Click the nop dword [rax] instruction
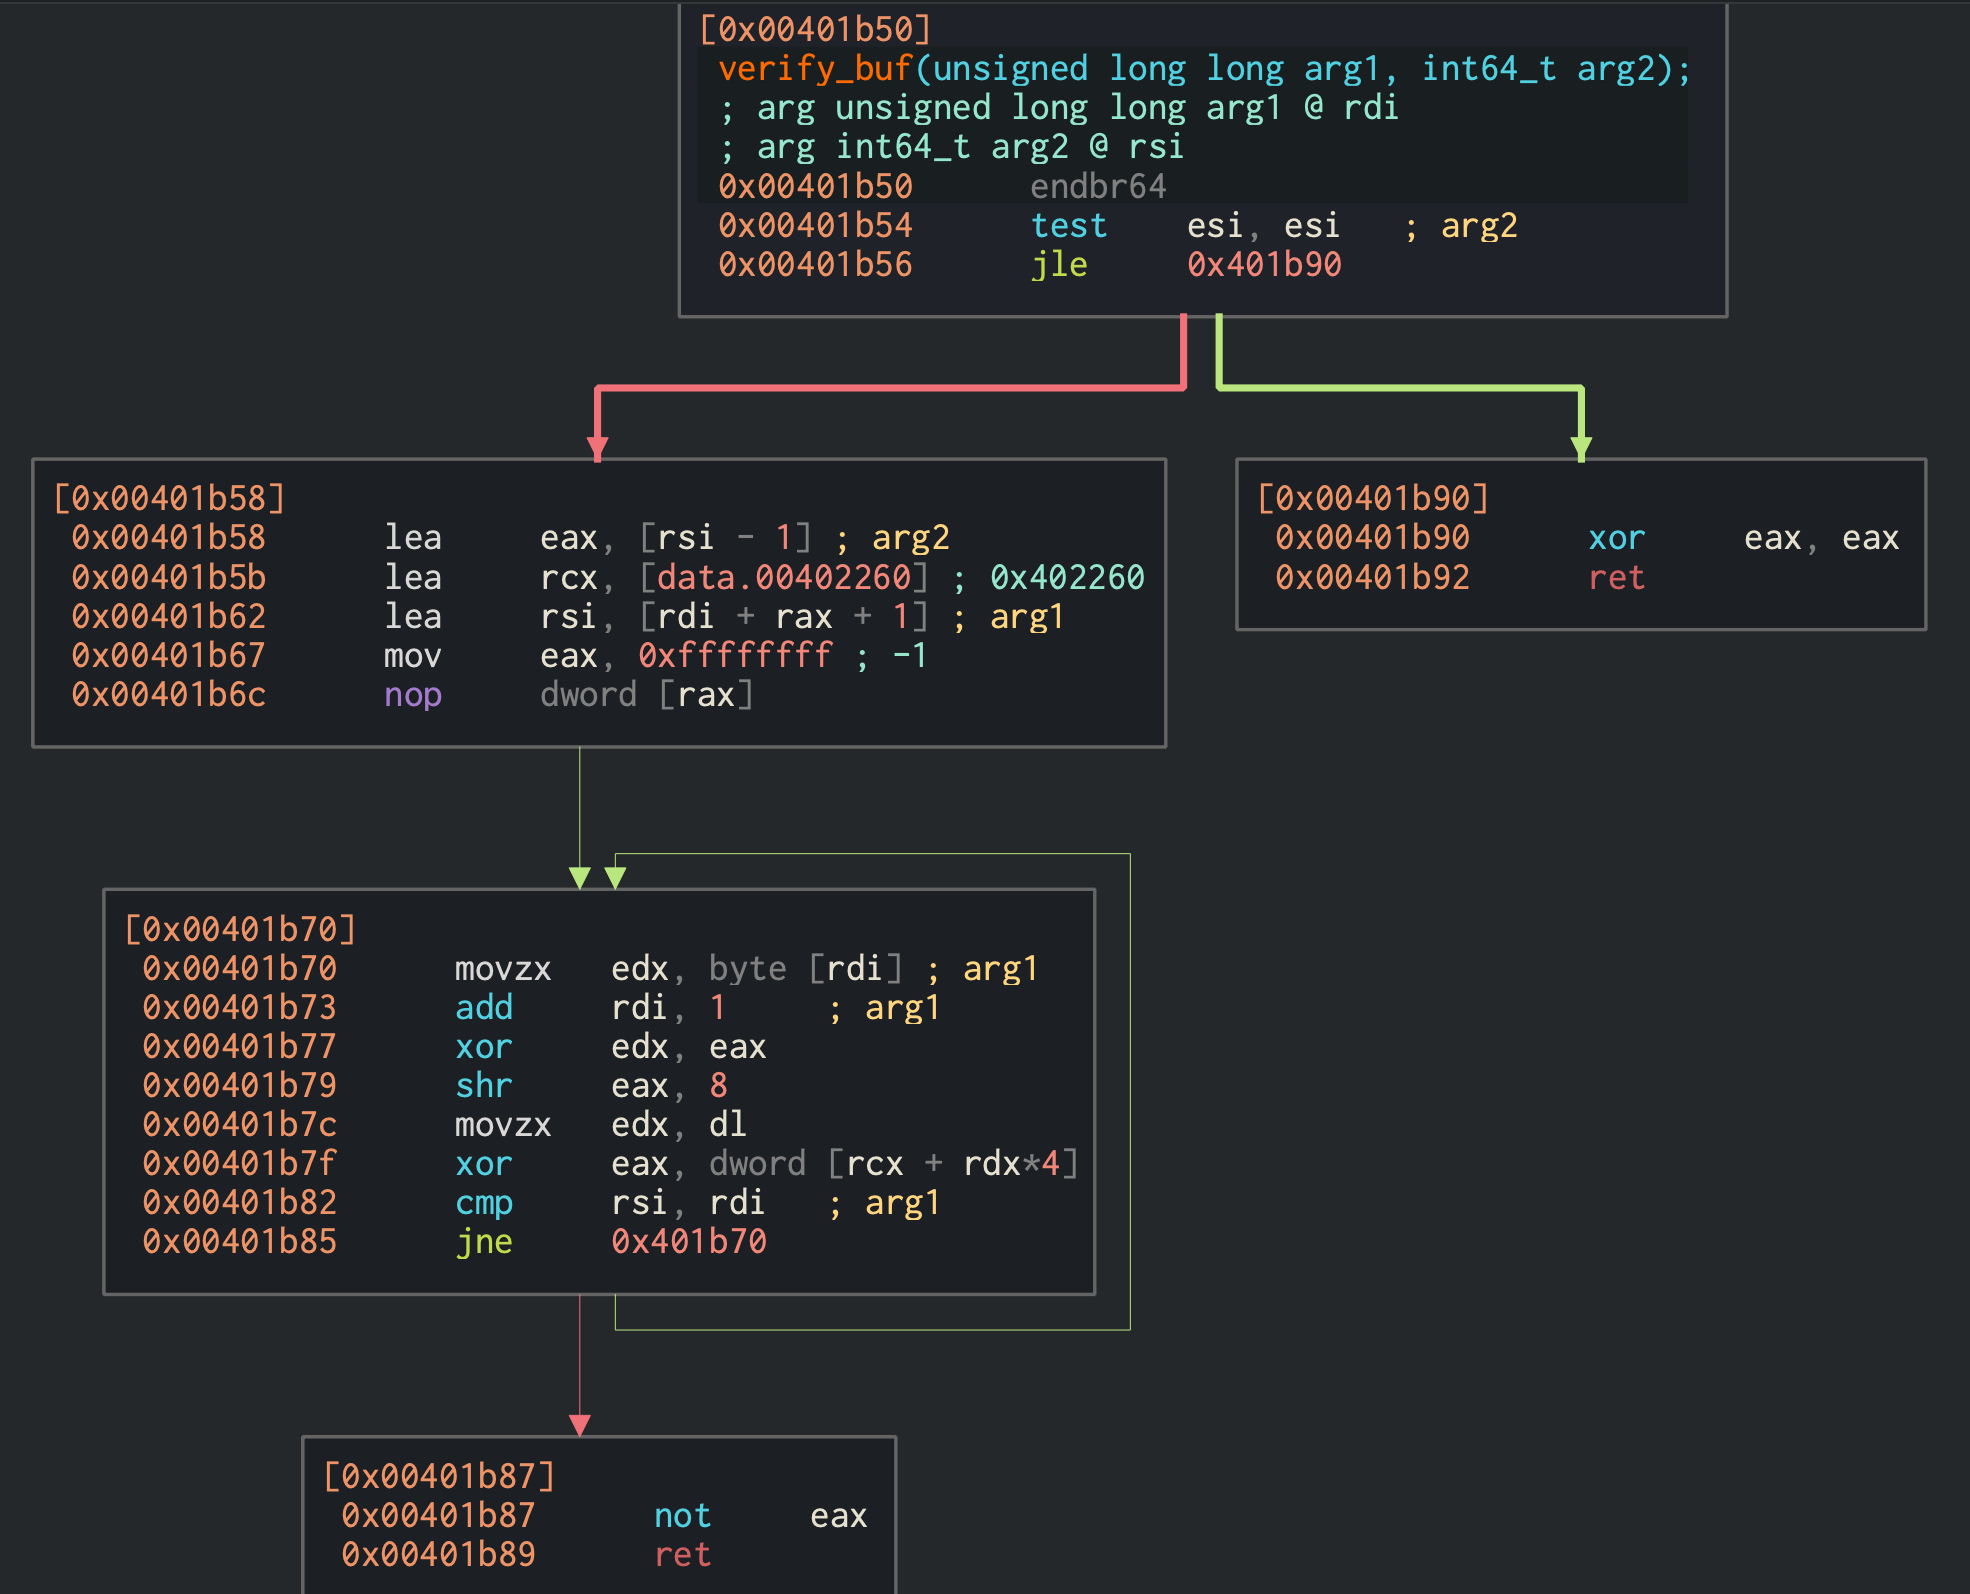Viewport: 1970px width, 1594px height. coord(413,695)
